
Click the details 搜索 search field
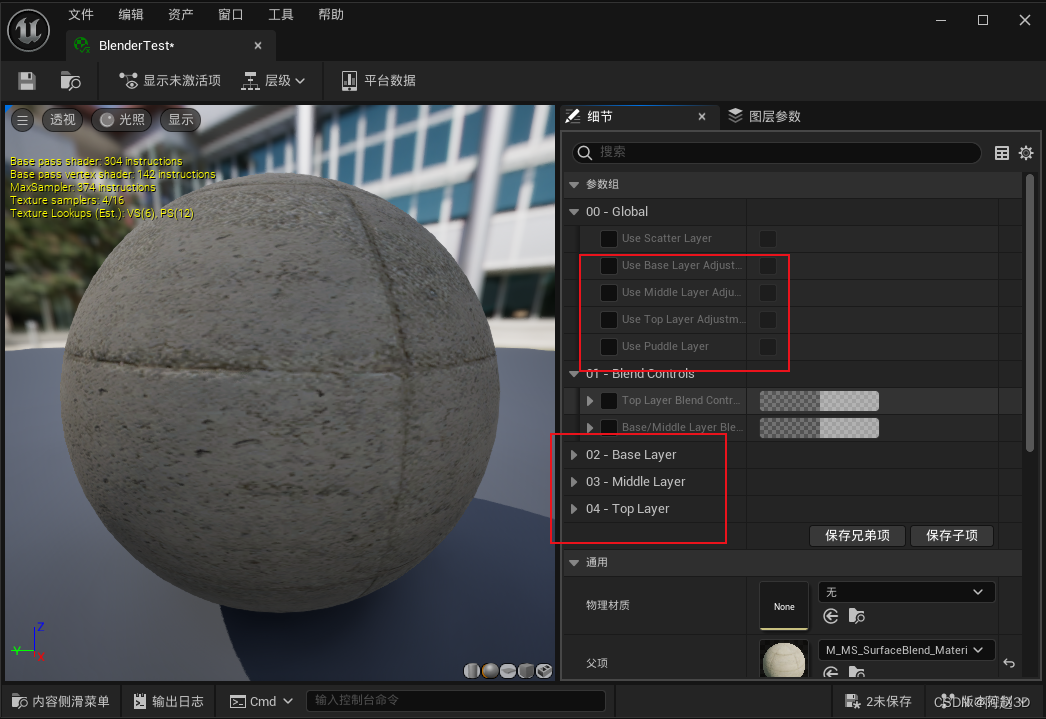776,152
